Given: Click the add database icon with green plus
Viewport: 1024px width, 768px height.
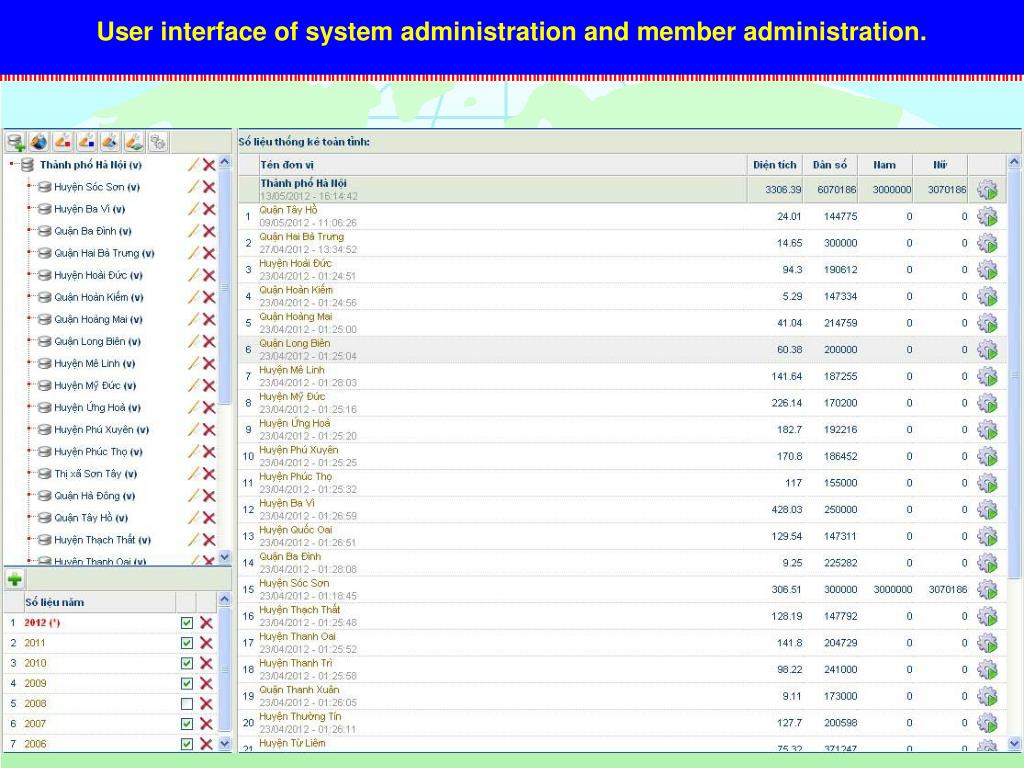Looking at the screenshot, I should [x=16, y=142].
